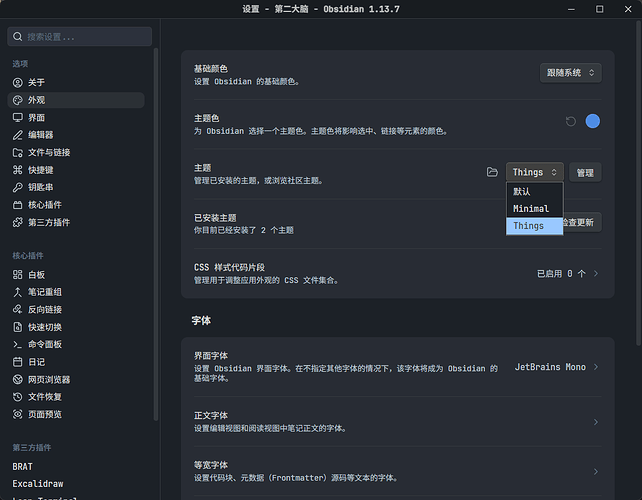Click the 管理 themes button
The image size is (642, 500).
(x=585, y=173)
